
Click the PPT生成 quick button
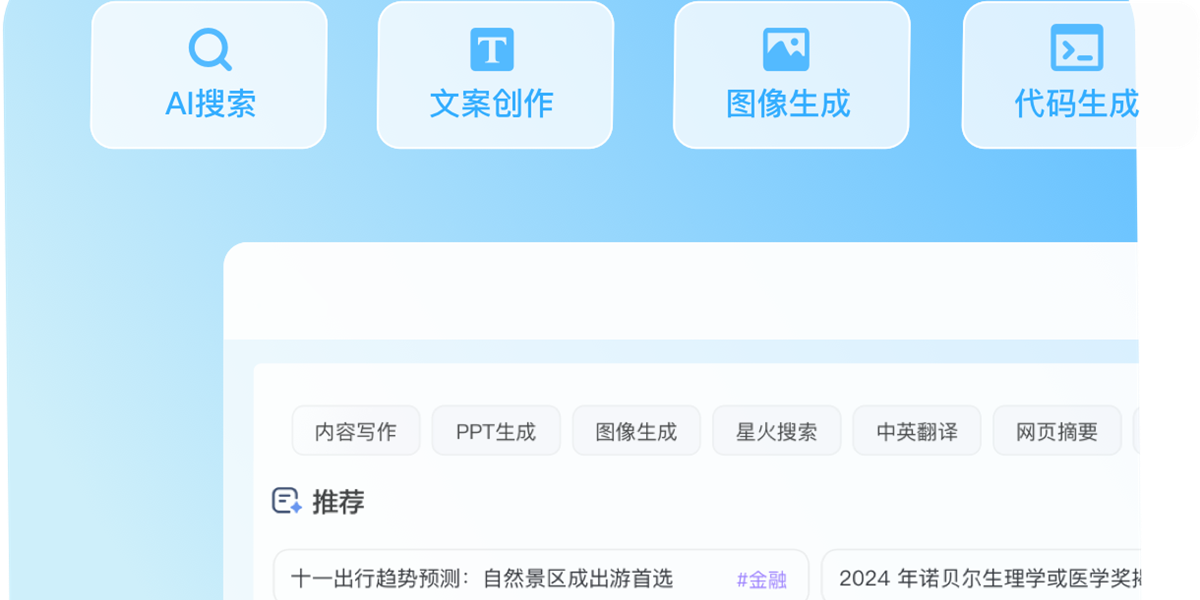coord(495,430)
